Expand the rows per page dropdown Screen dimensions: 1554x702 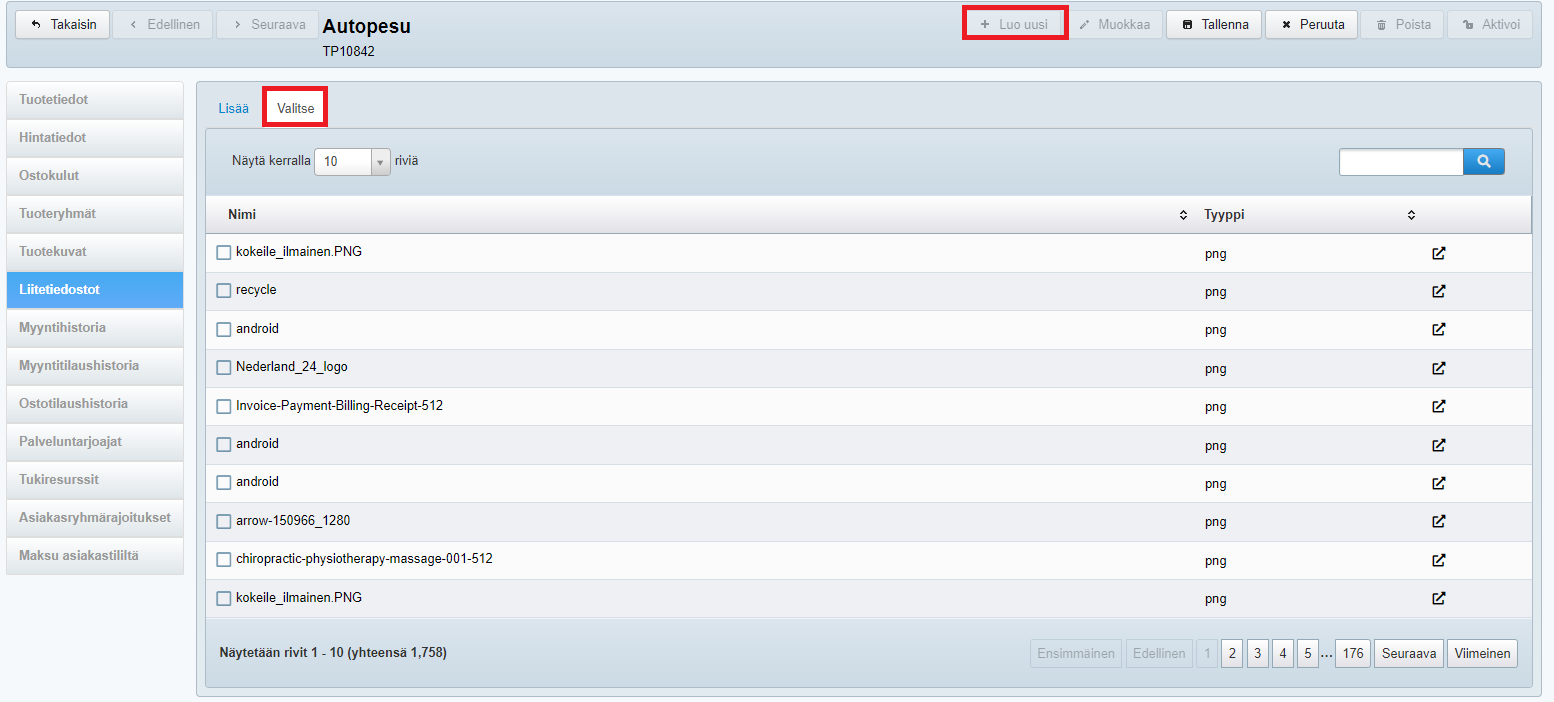coord(352,161)
